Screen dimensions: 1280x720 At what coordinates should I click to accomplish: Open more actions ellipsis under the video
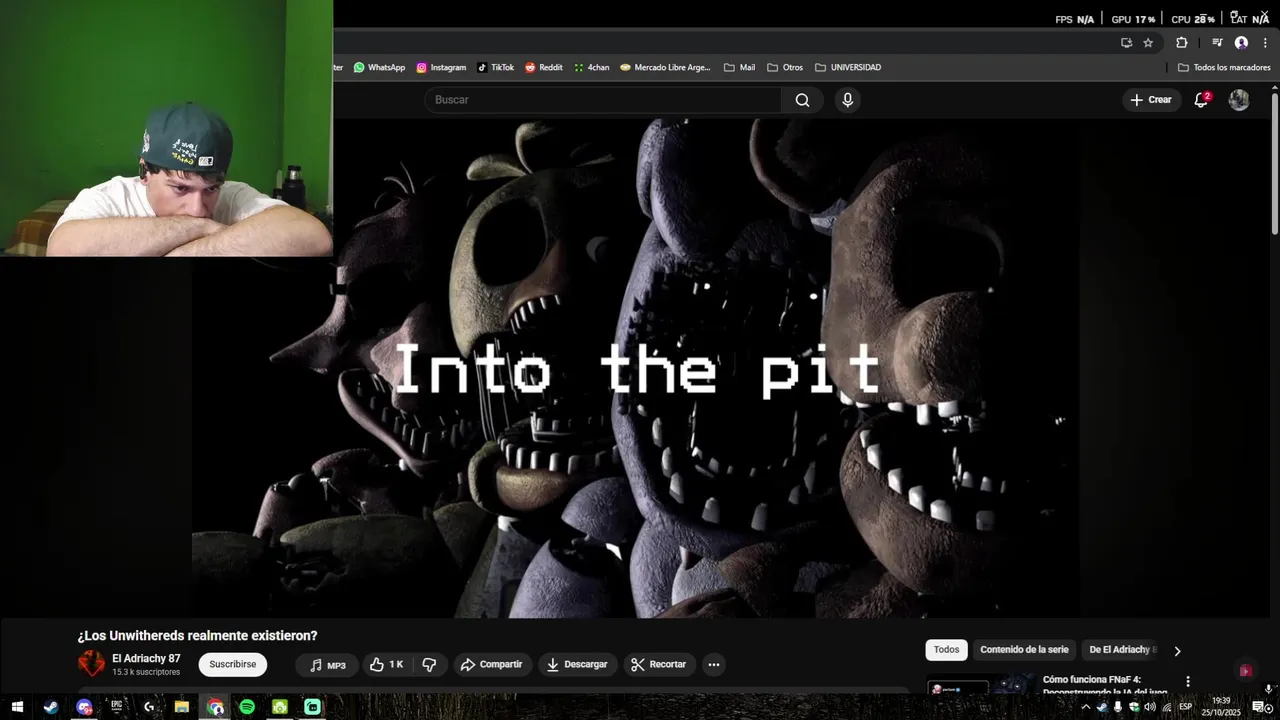713,665
